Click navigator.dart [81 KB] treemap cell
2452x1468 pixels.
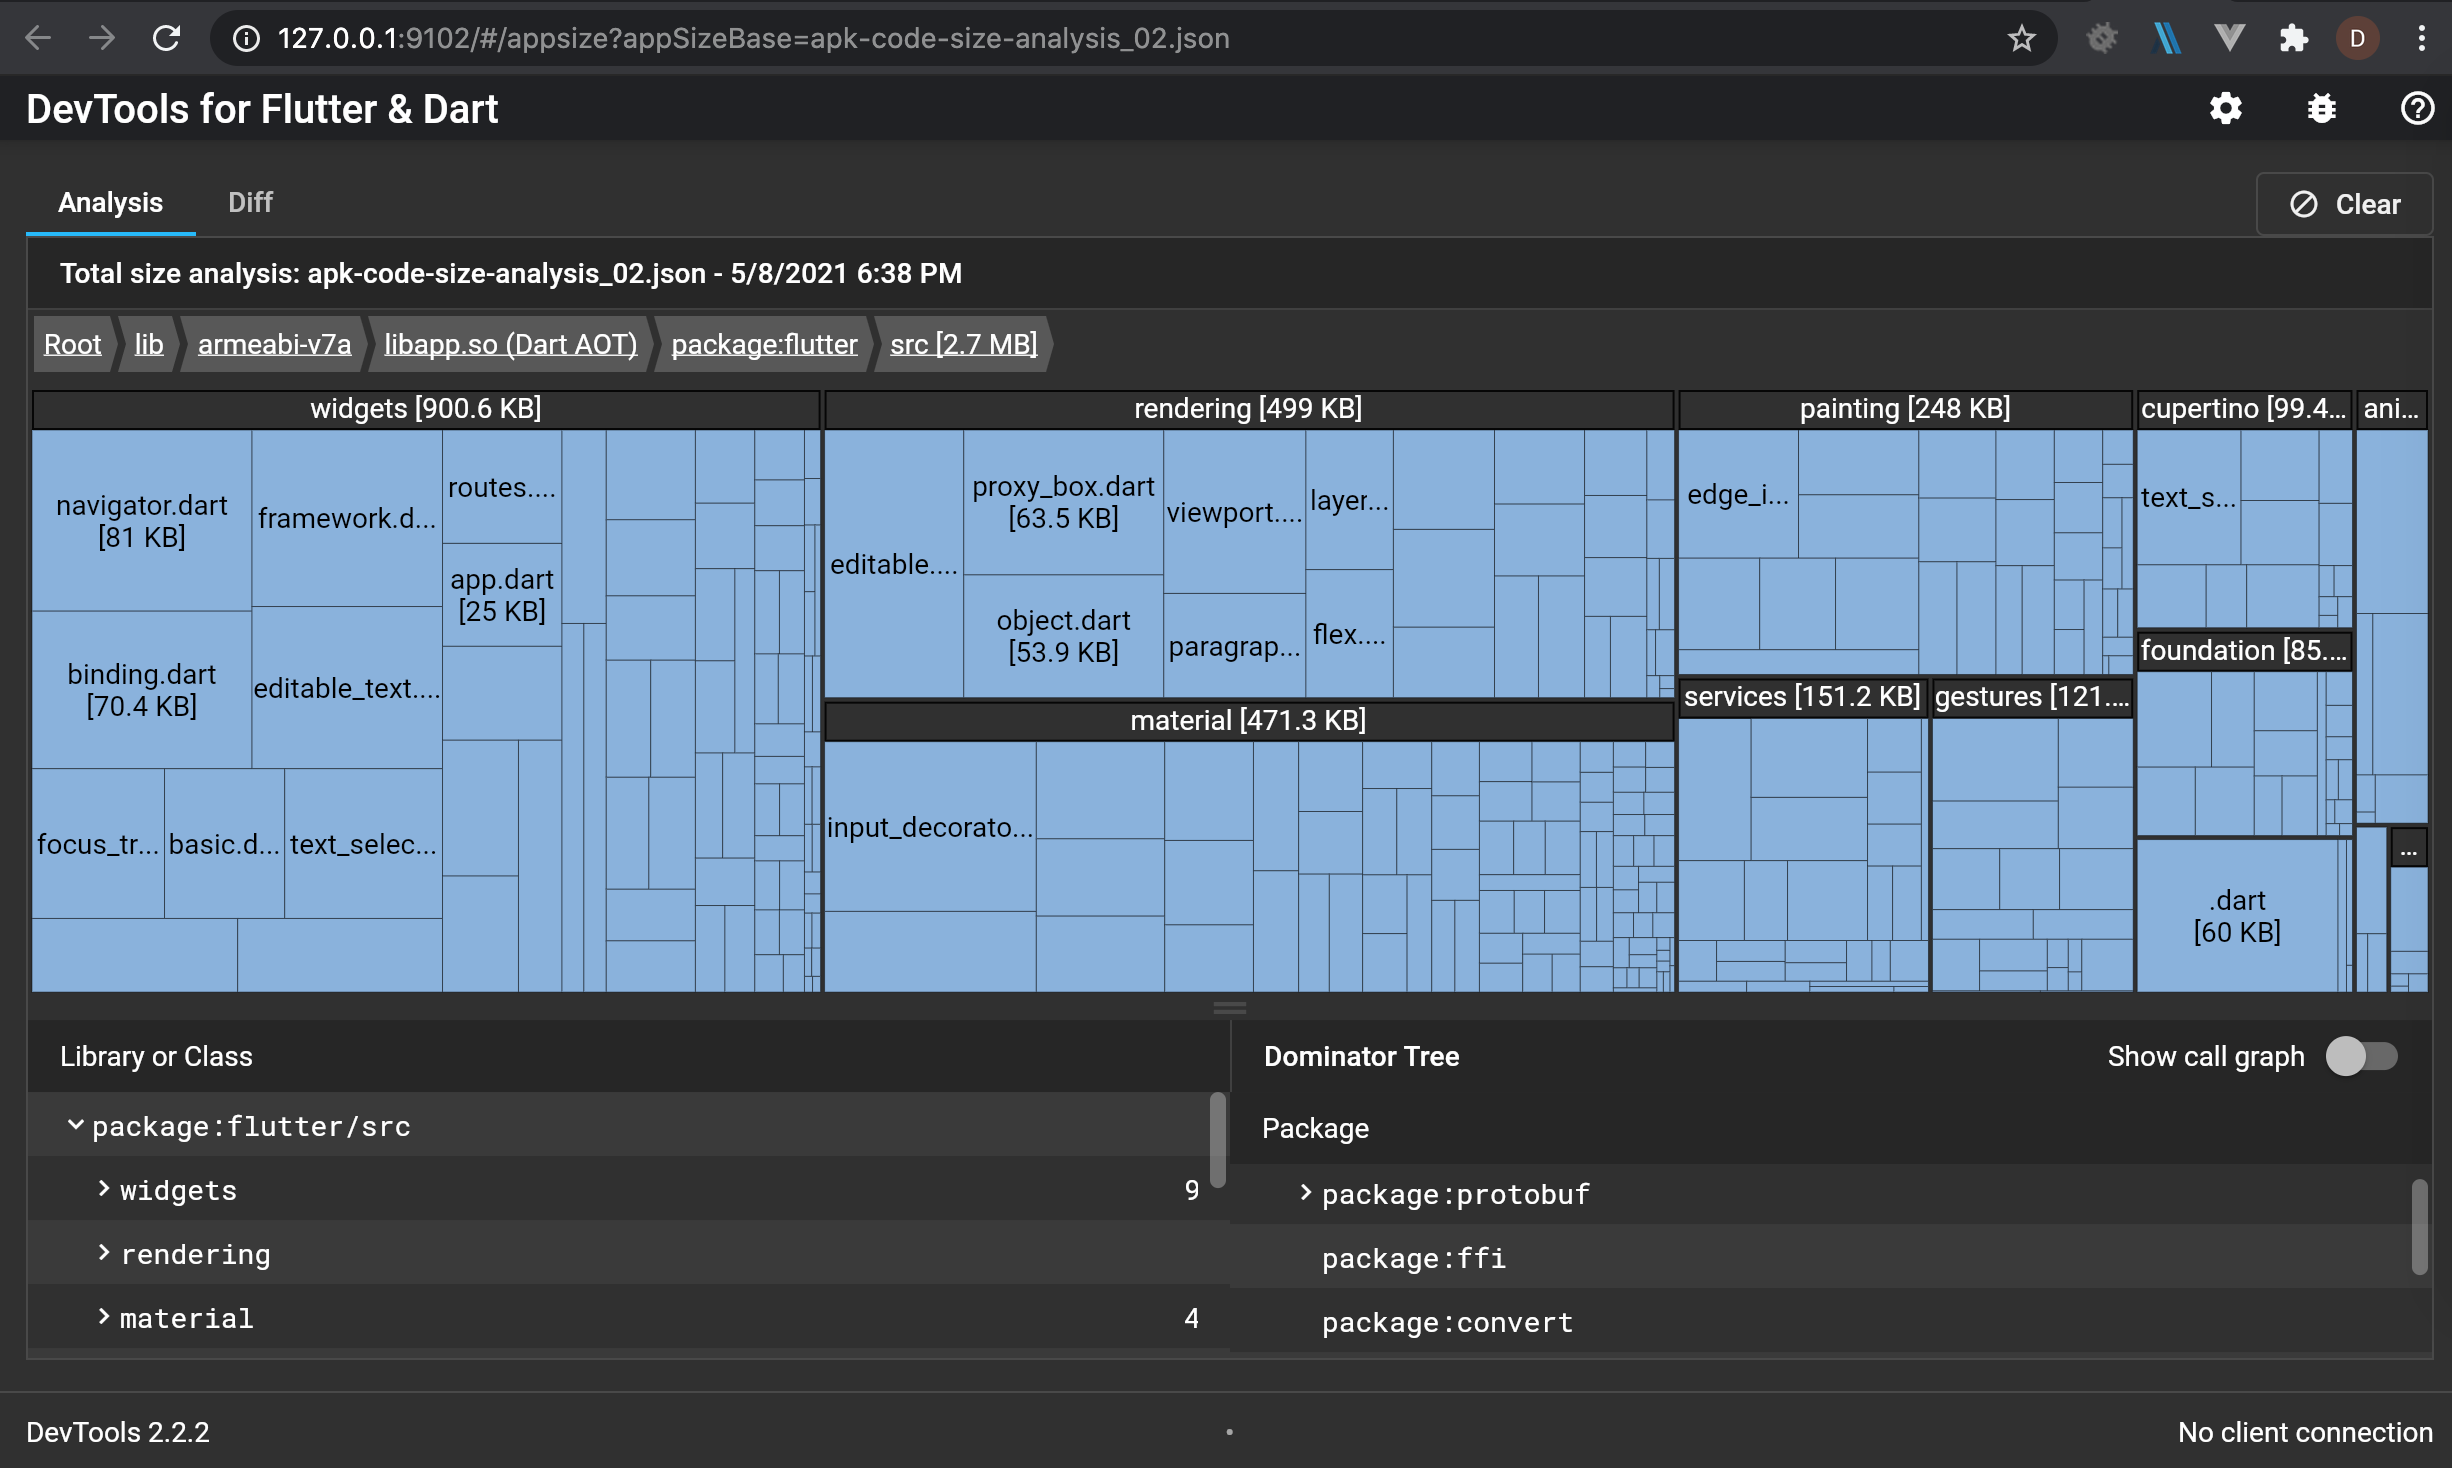141,521
